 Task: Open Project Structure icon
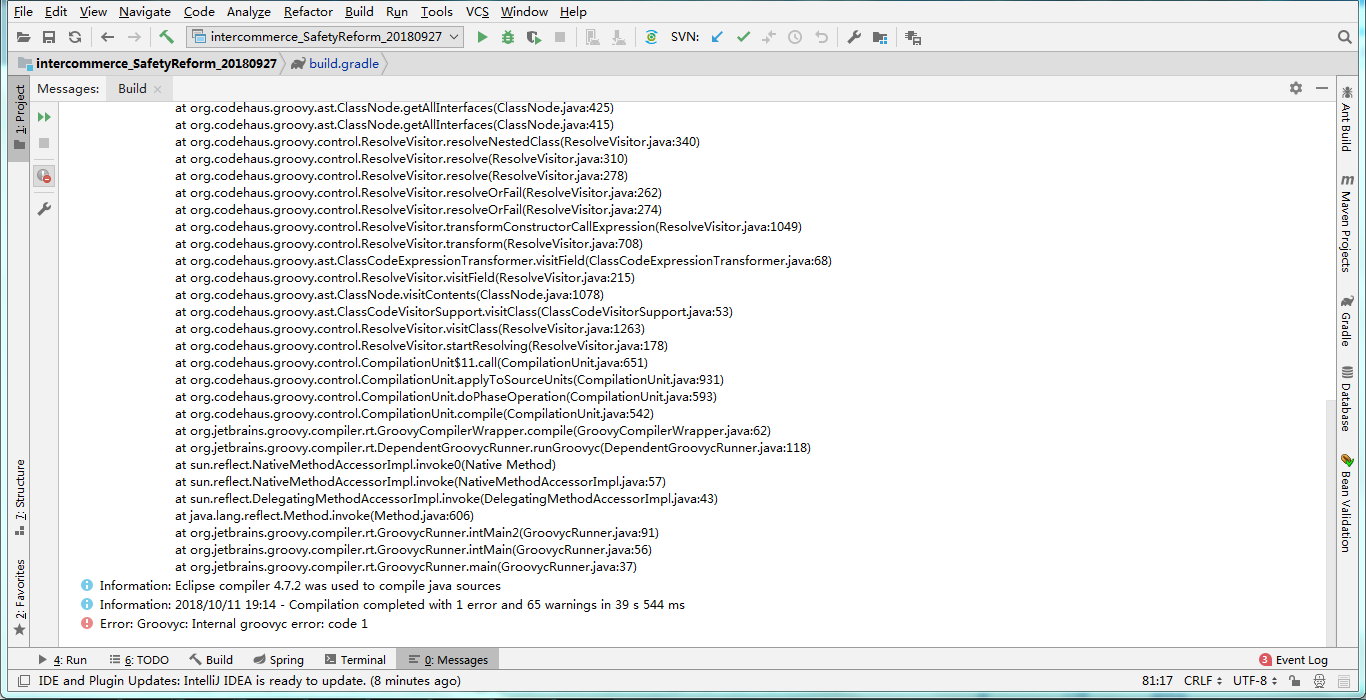tap(880, 37)
